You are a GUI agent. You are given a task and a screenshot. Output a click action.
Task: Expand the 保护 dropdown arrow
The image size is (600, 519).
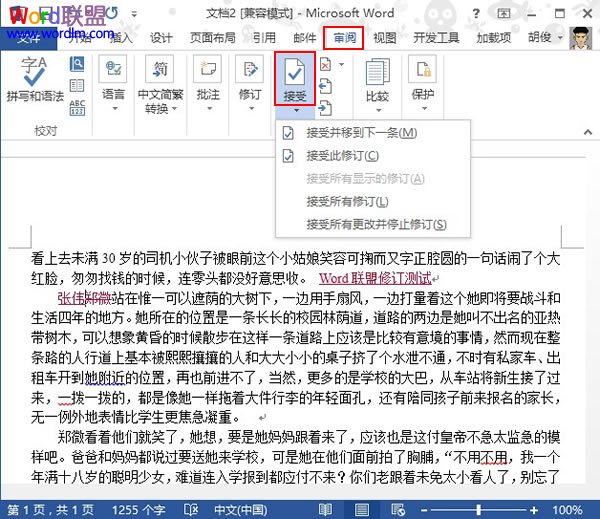[x=424, y=109]
